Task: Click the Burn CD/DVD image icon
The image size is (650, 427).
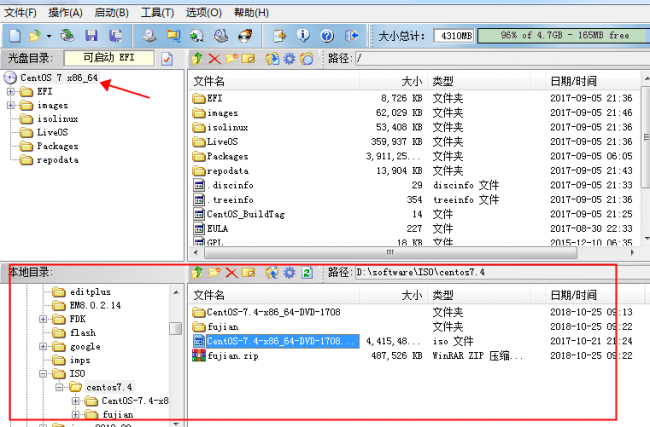Action: click(x=245, y=36)
